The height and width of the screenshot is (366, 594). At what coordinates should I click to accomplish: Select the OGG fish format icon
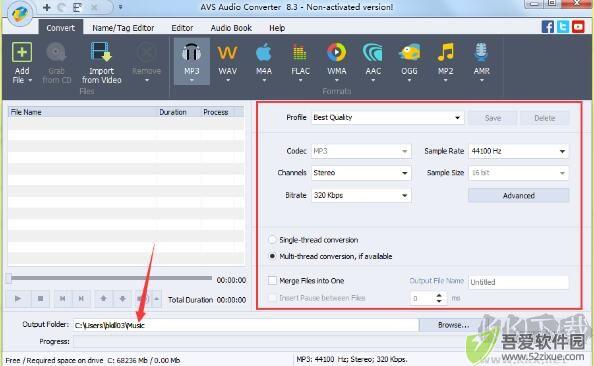(x=409, y=52)
